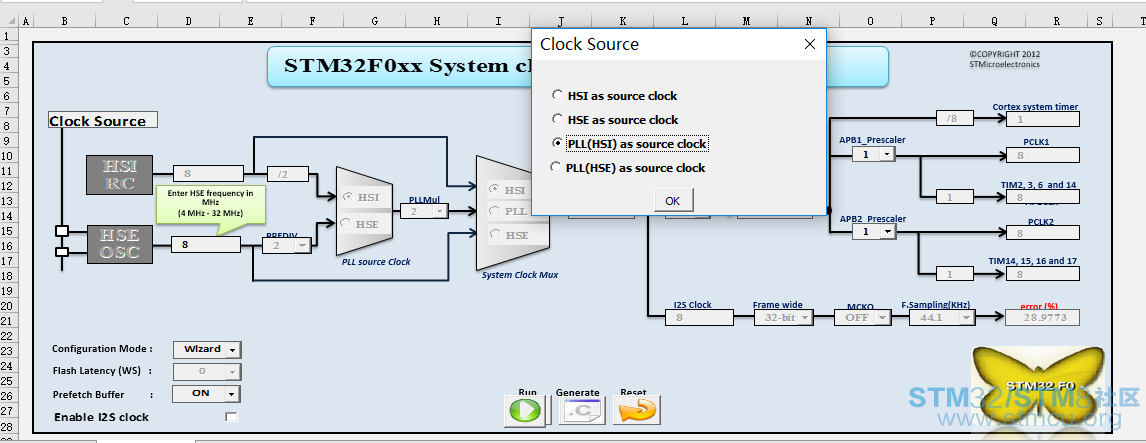The height and width of the screenshot is (443, 1146).
Task: Click the error (%) value 28.9773
Action: (1042, 317)
